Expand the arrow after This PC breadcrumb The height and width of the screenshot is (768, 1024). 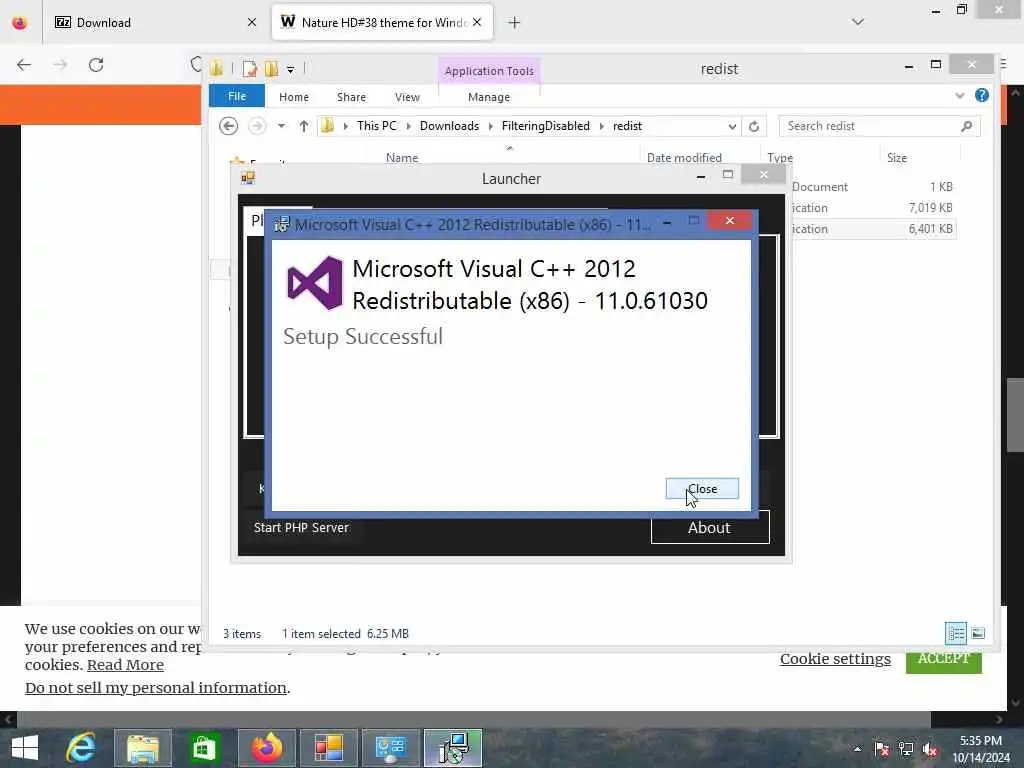pyautogui.click(x=408, y=126)
